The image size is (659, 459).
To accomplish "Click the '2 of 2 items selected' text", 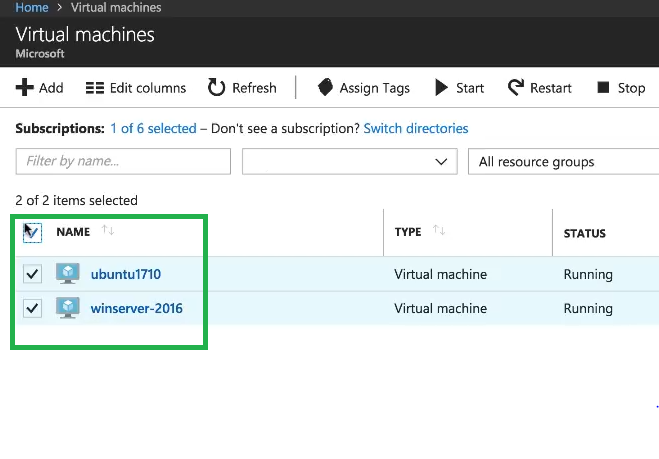I will 76,200.
